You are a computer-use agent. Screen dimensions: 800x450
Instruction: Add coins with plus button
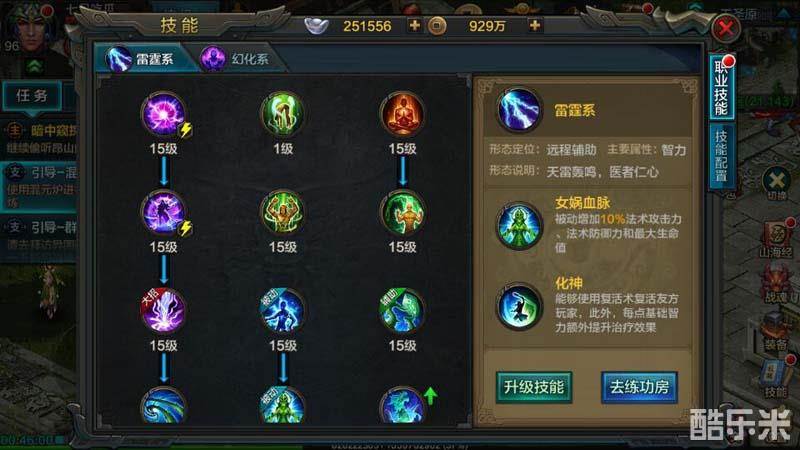534,26
